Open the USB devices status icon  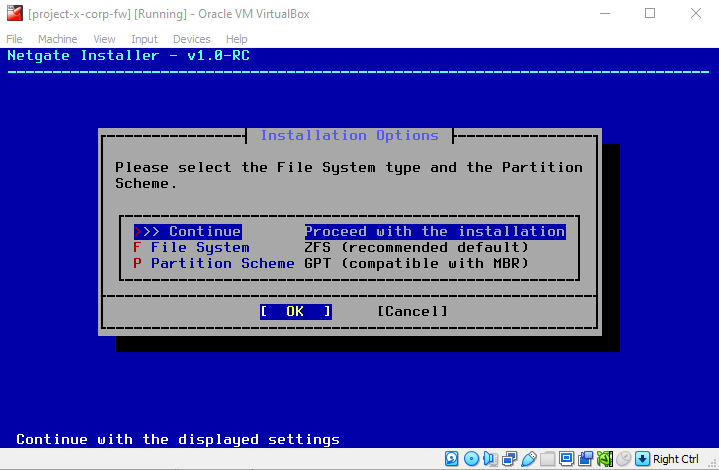528,459
